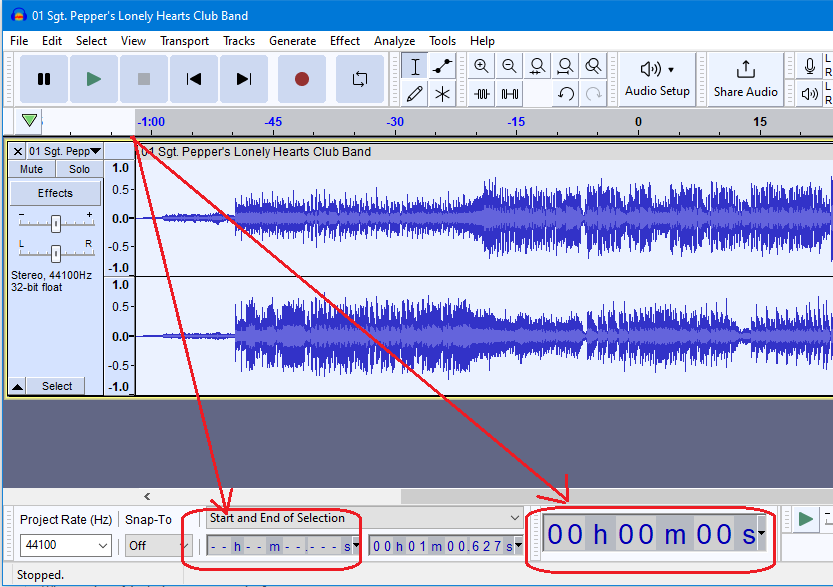
Task: Skip to end of the project
Action: (244, 79)
